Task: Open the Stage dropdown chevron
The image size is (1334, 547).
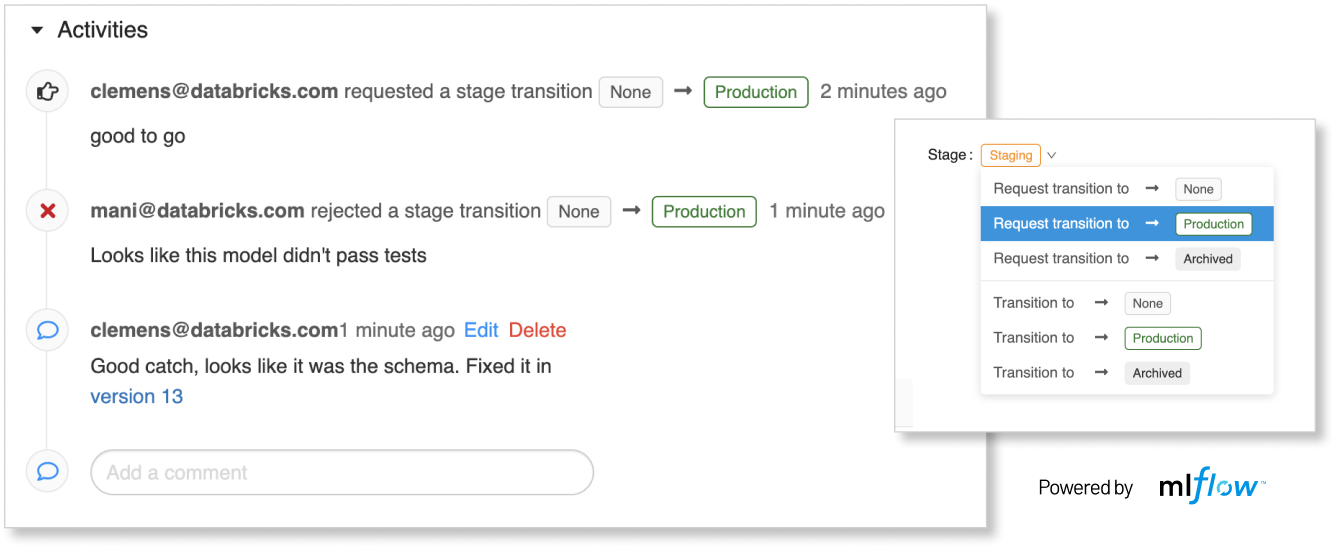Action: pyautogui.click(x=1052, y=156)
